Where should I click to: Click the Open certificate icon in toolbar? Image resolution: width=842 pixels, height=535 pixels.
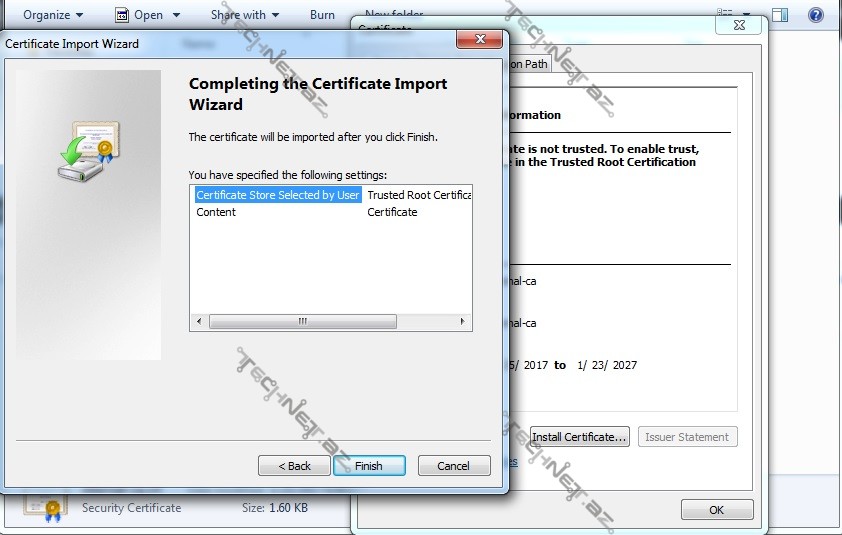(x=122, y=15)
